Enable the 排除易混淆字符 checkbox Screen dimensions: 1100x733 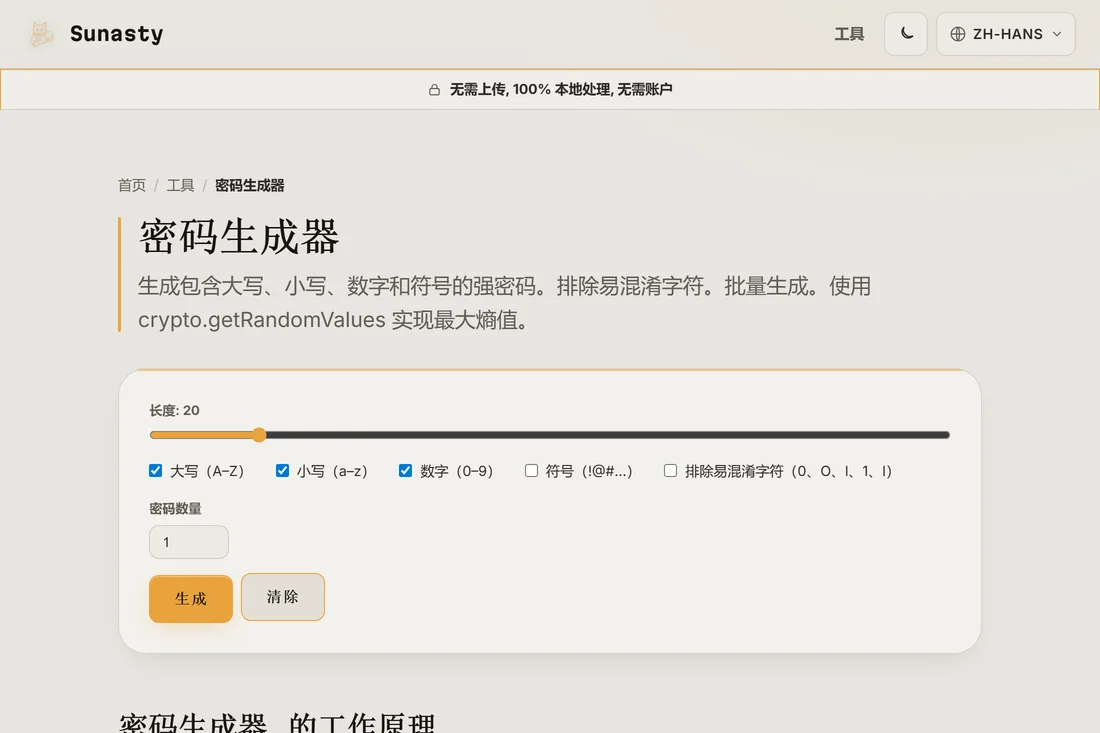[x=670, y=471]
